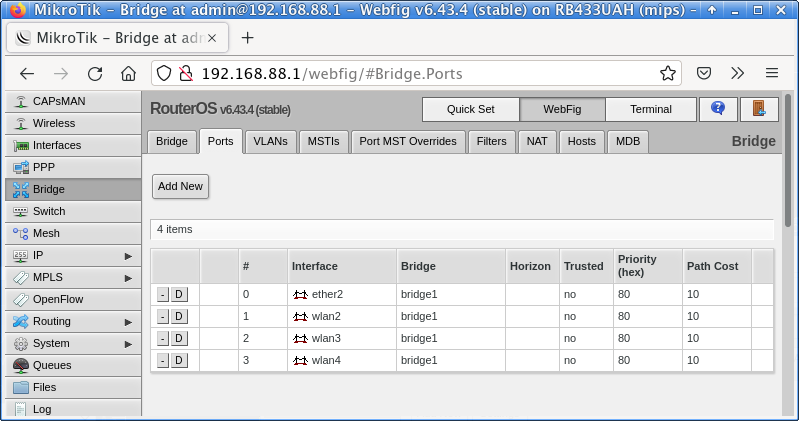Click the Add New button
This screenshot has height=421, width=799.
click(180, 186)
